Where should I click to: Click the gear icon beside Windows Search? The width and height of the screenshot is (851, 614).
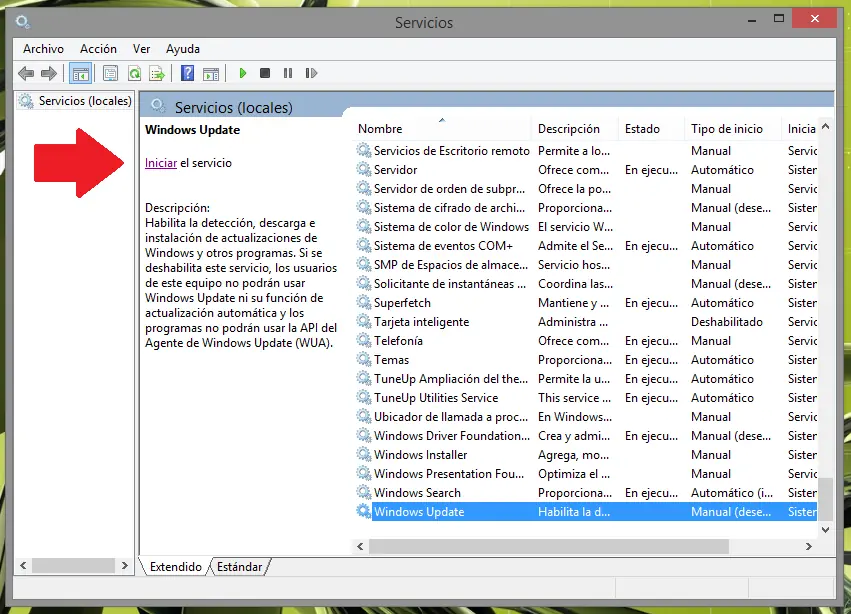coord(364,492)
